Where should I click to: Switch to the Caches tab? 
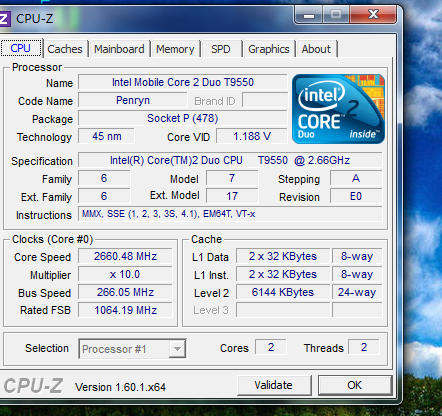pos(65,49)
